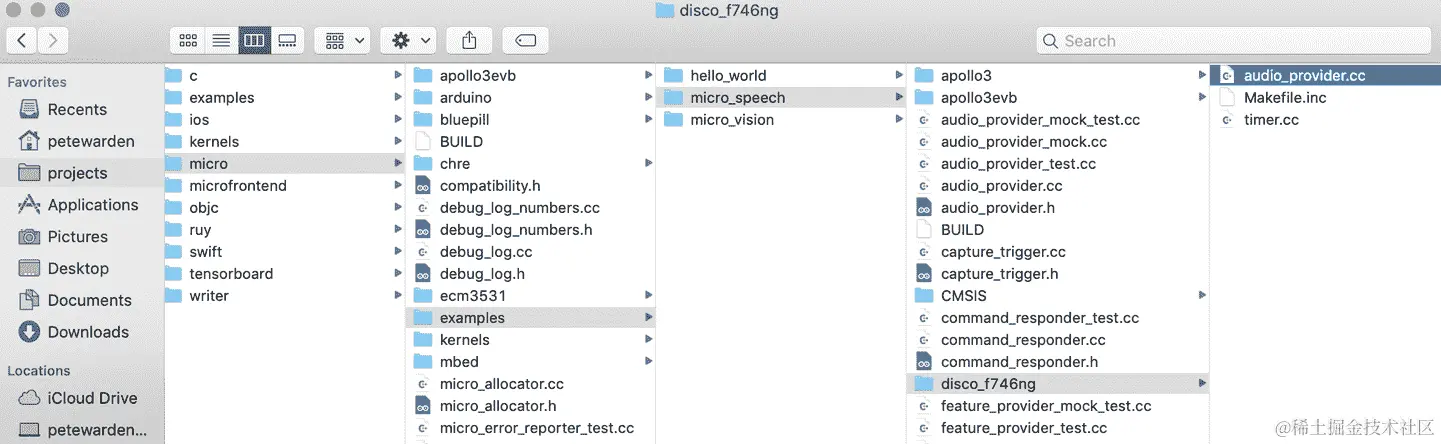Select the tensorboard folder icon

click(x=172, y=273)
